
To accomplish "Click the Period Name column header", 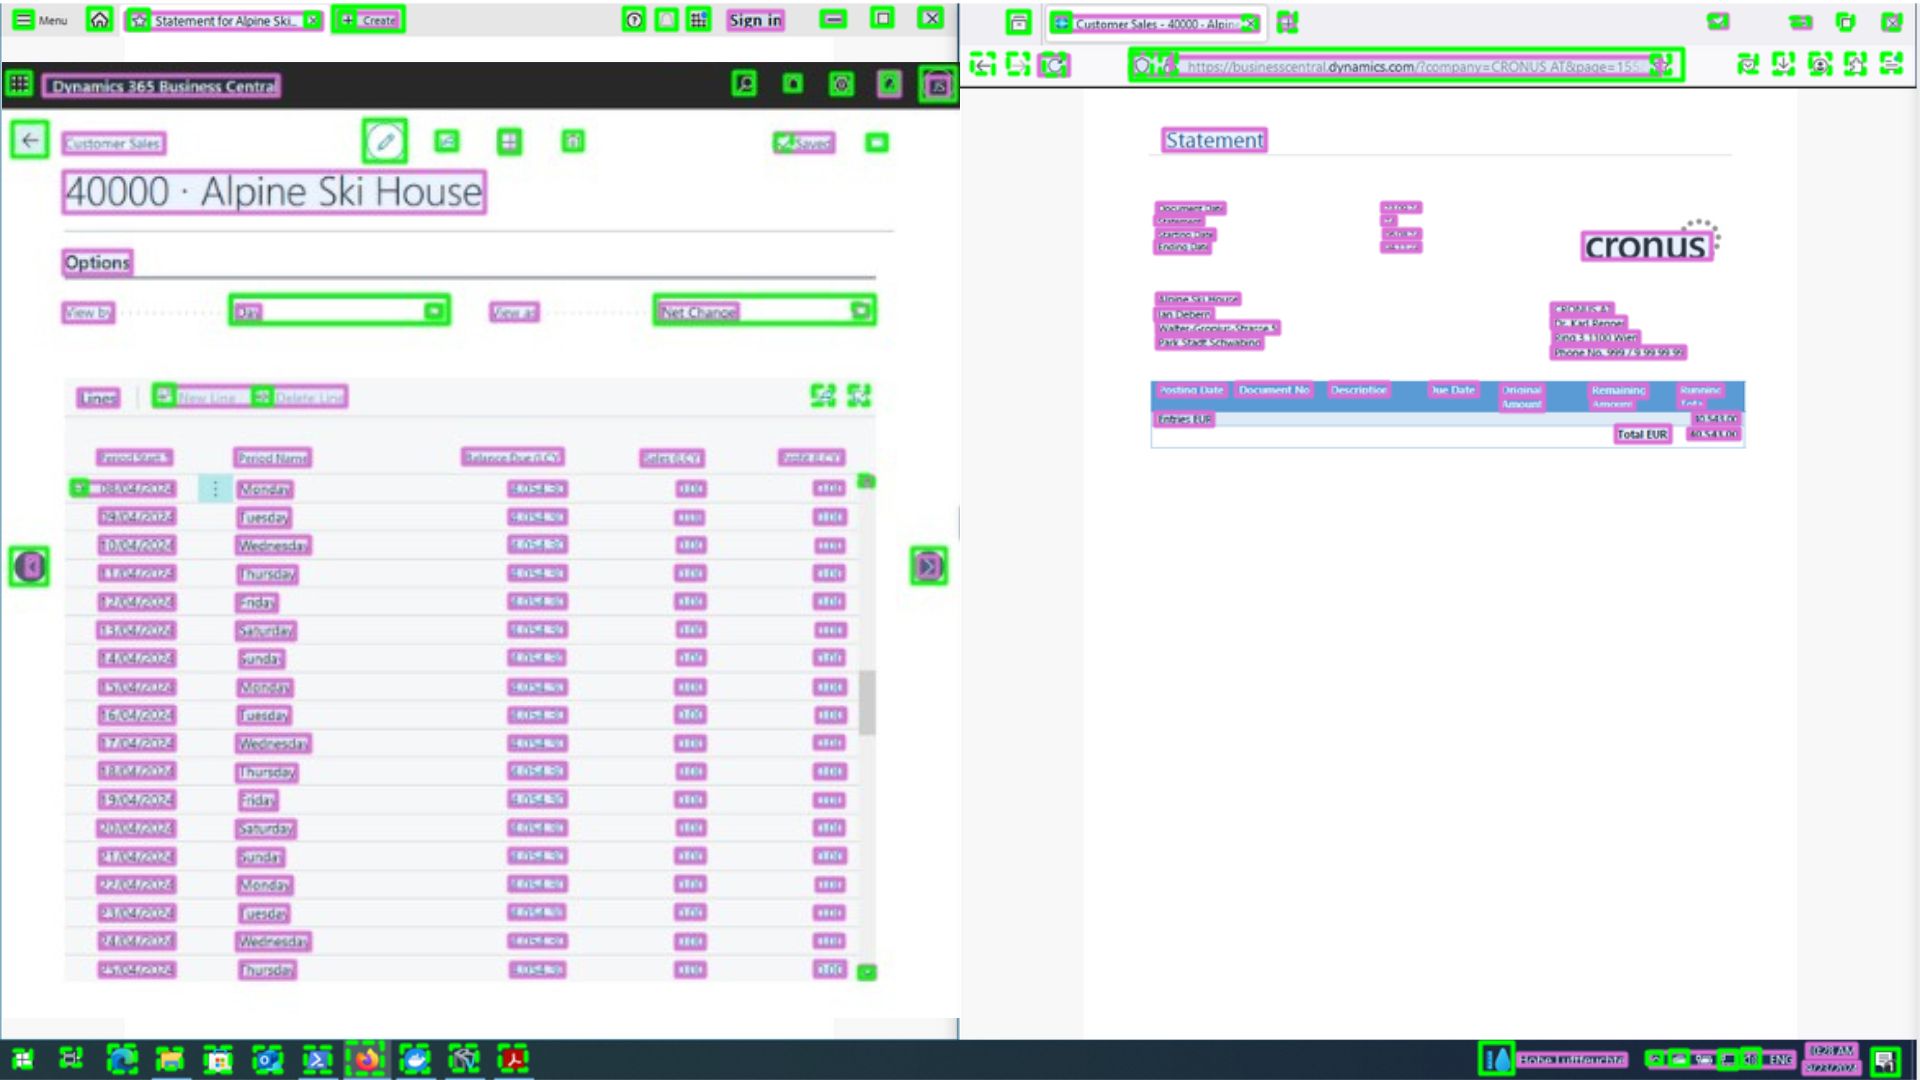I will 273,458.
